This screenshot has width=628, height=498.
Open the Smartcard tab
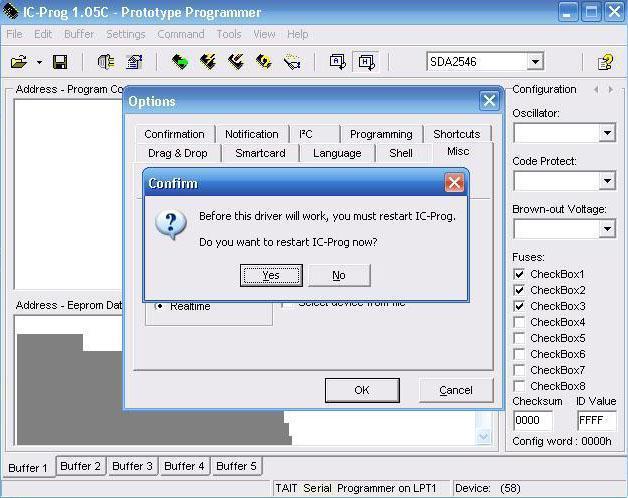click(x=260, y=153)
